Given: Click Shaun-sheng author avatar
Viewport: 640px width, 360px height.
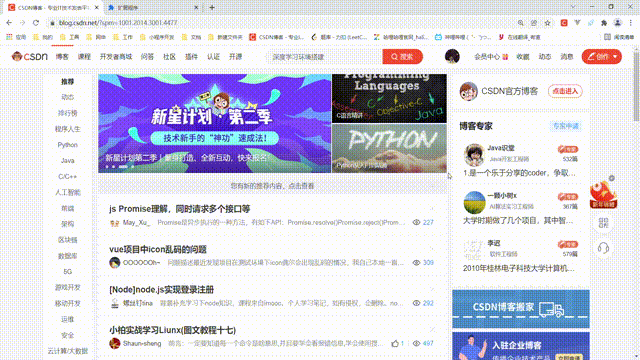Looking at the screenshot, I should [x=114, y=343].
